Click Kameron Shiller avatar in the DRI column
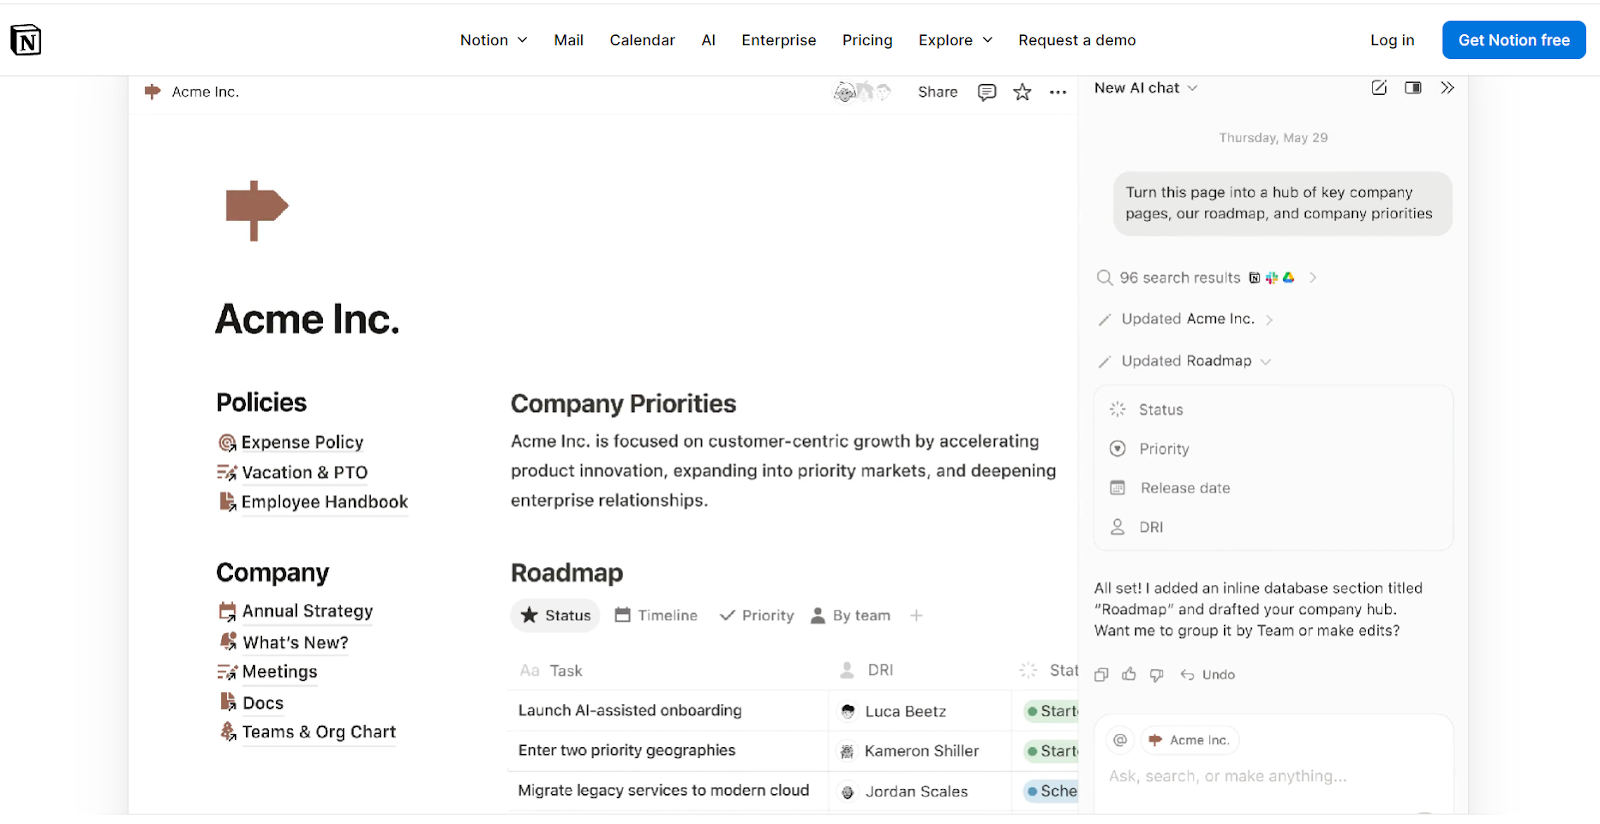Screen dimensions: 1600x824 (847, 751)
